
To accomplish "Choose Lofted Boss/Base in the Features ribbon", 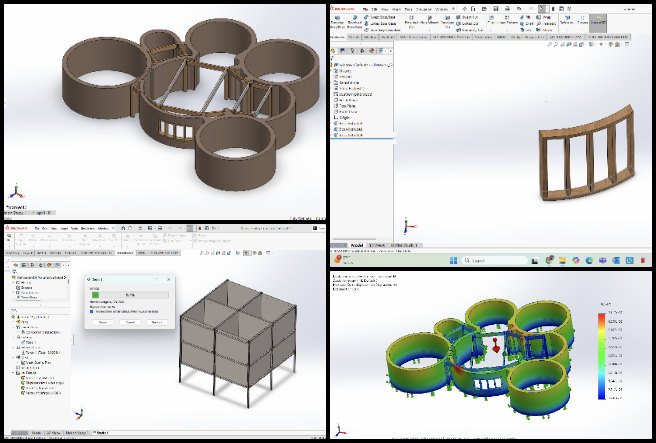I will click(x=380, y=24).
